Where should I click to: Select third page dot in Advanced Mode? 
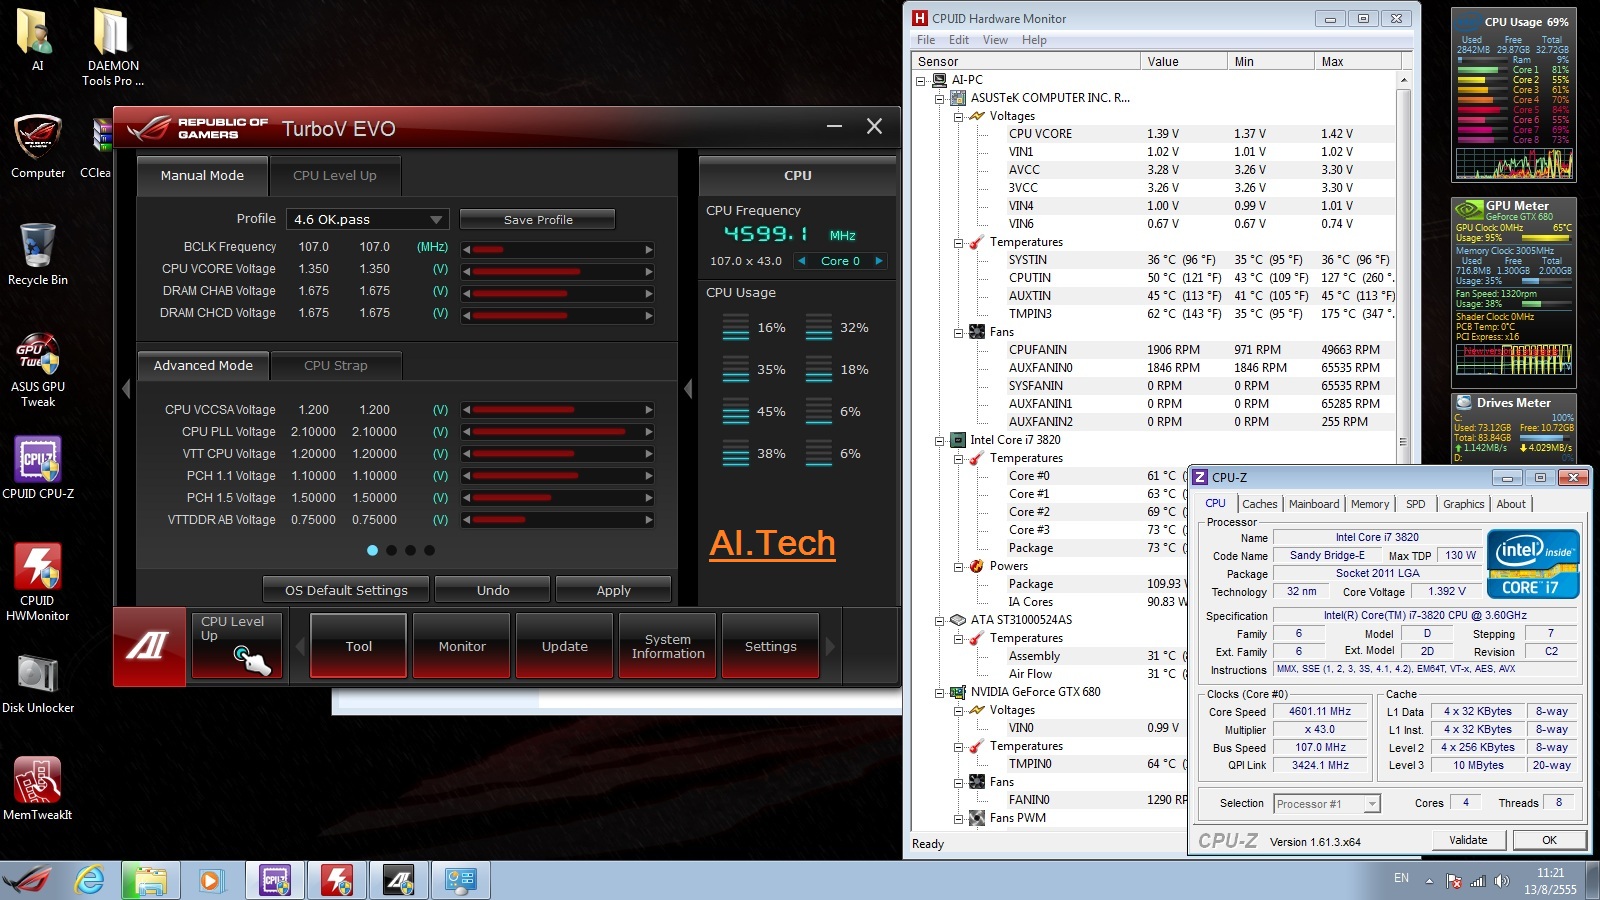[x=411, y=550]
